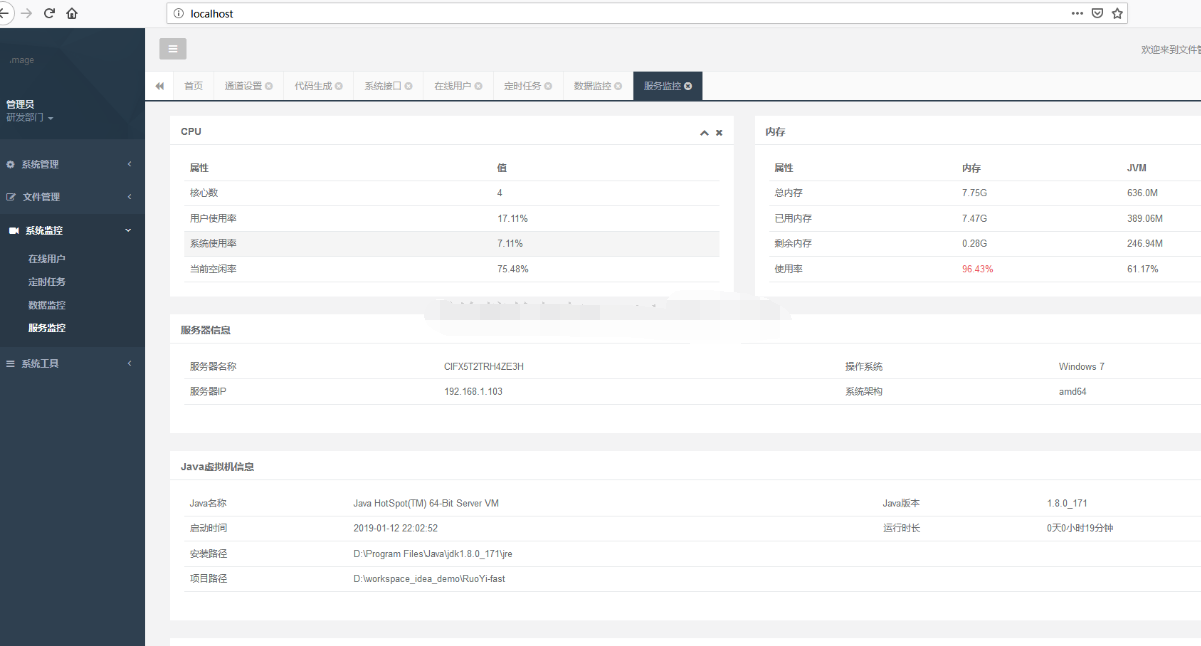Bookmark this page with the star icon
1201x646 pixels.
pos(1117,14)
